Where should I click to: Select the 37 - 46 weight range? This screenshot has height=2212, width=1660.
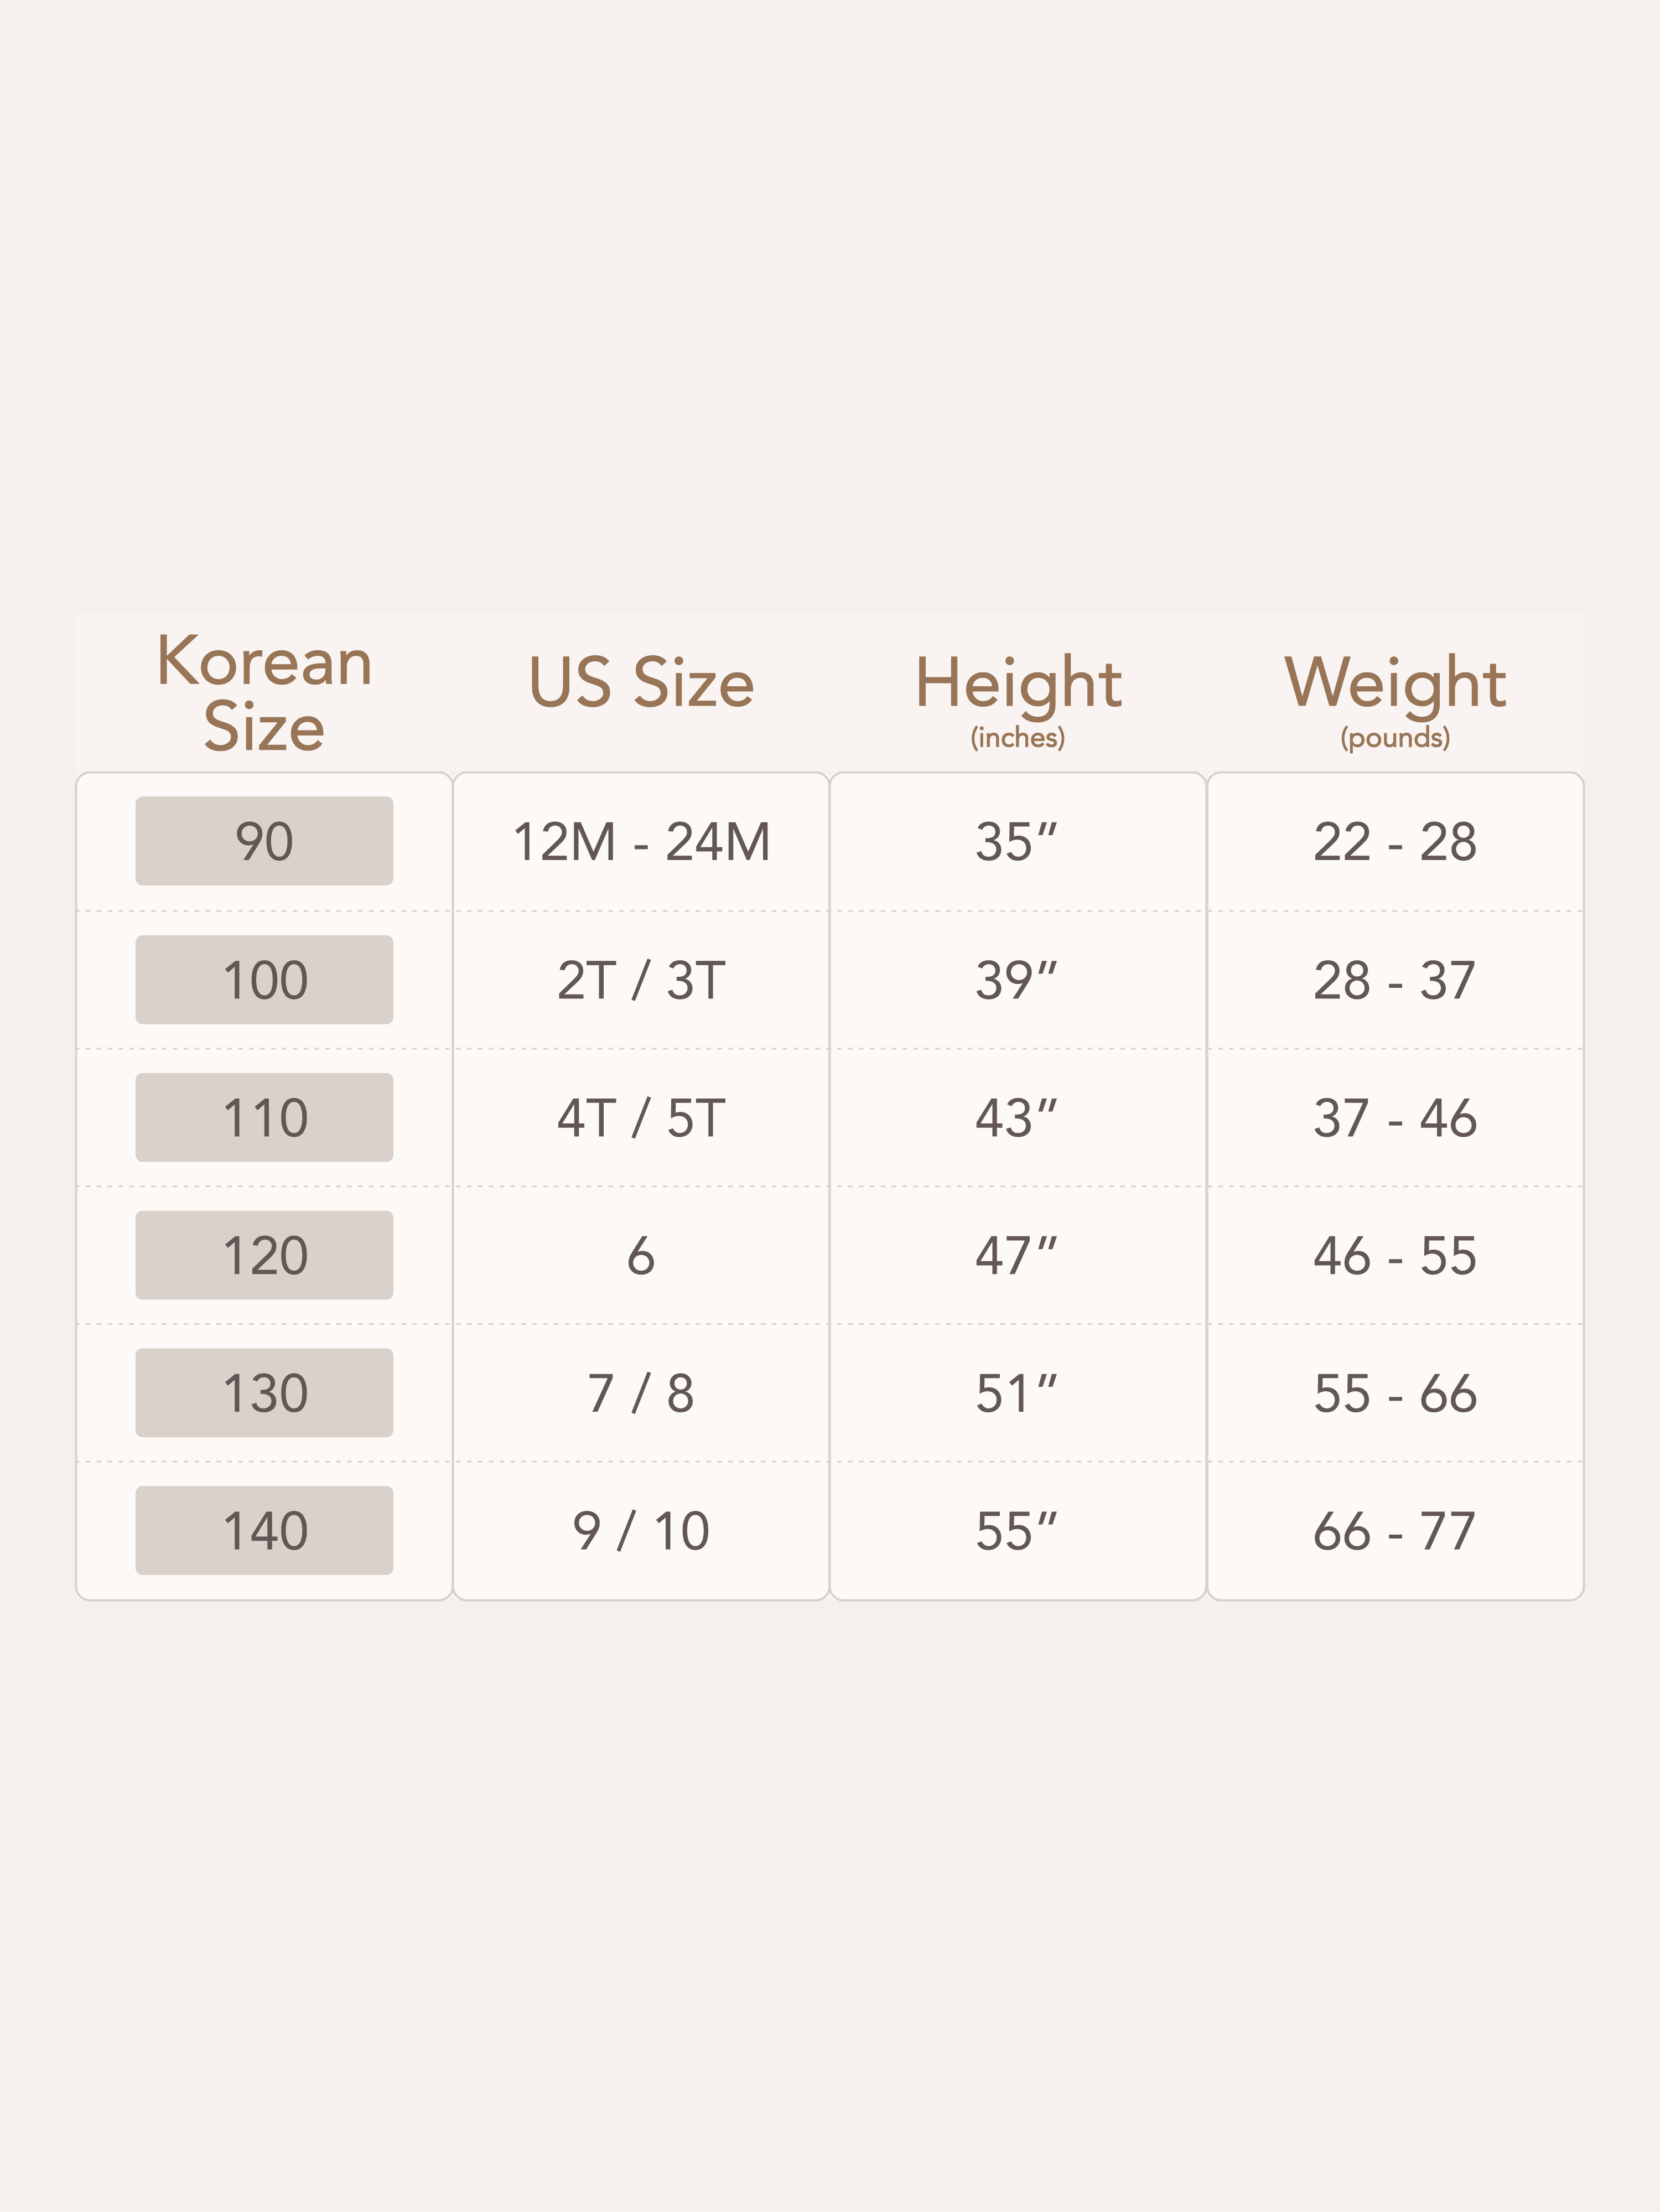click(x=1395, y=1118)
